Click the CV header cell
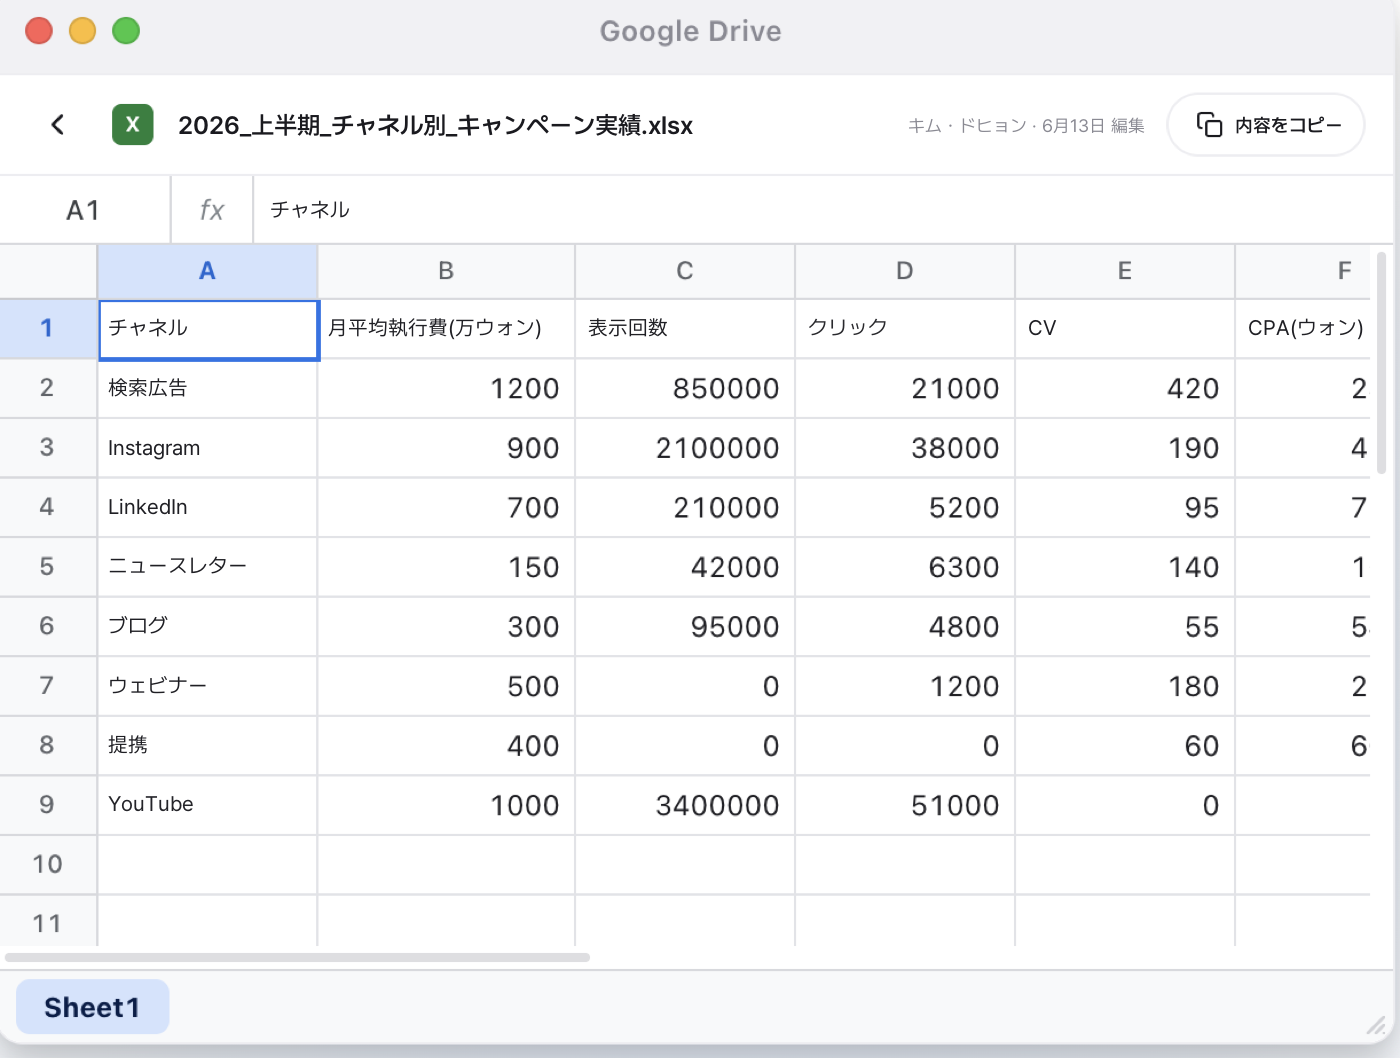 pyautogui.click(x=1125, y=328)
